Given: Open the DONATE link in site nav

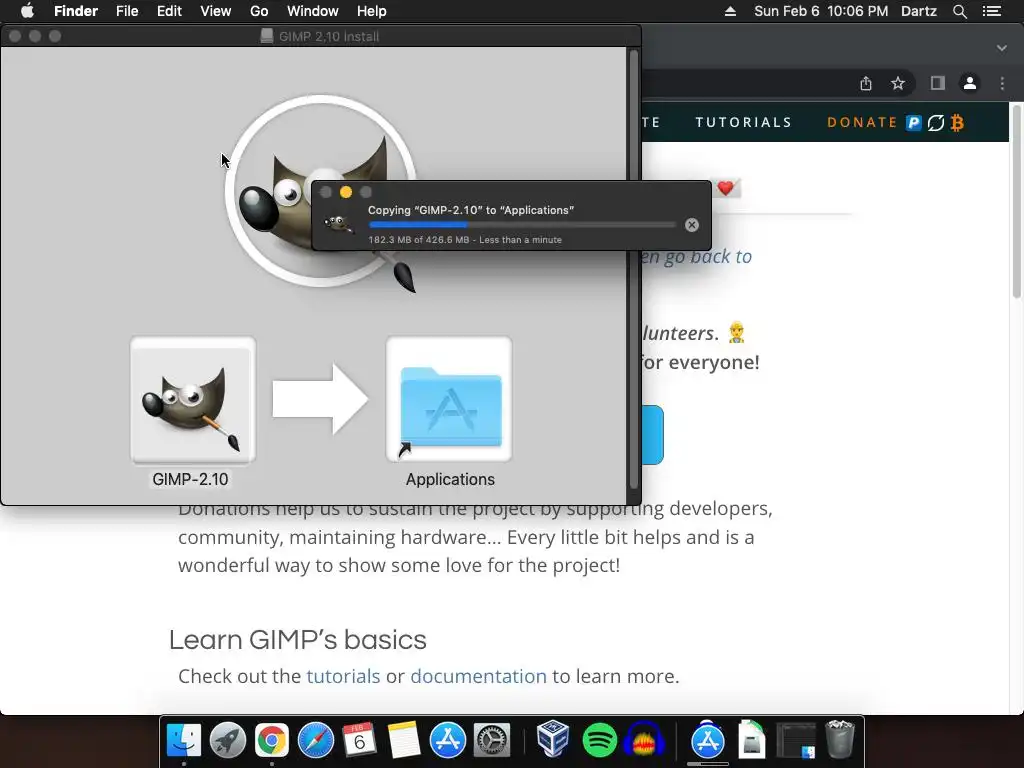Looking at the screenshot, I should click(x=862, y=122).
